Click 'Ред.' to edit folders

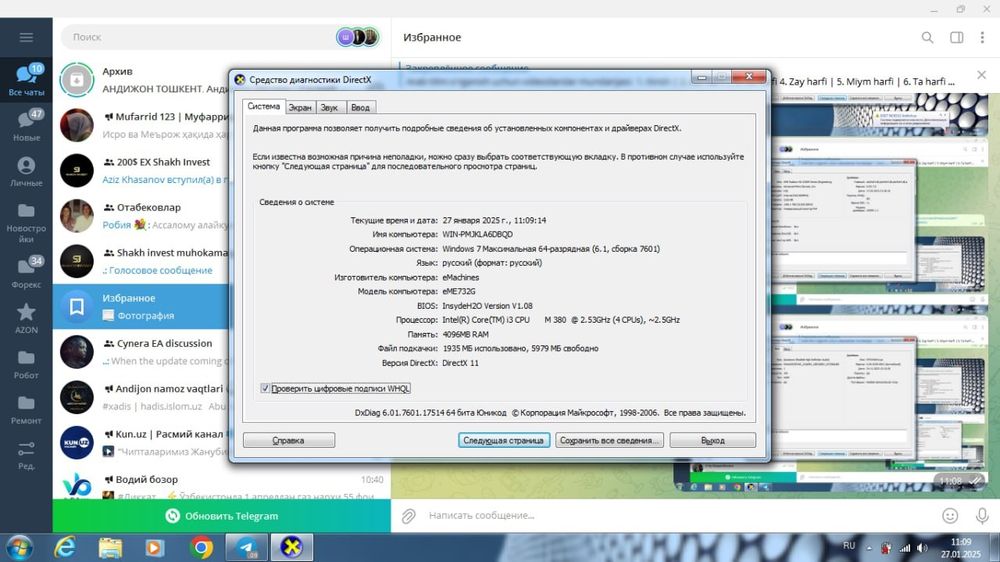pos(26,454)
